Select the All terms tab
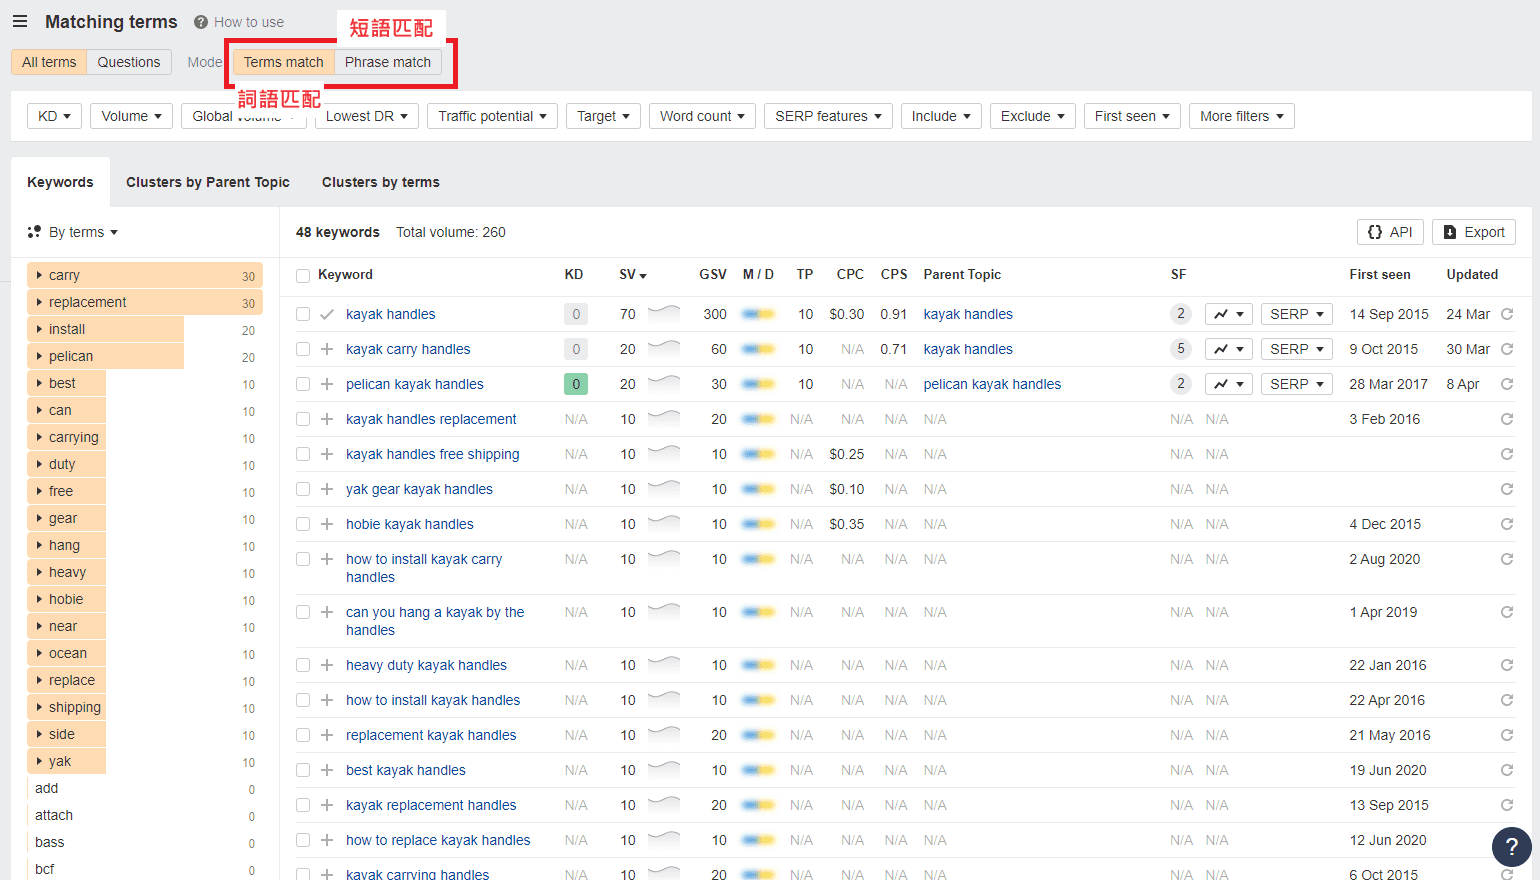Viewport: 1540px width, 880px height. pyautogui.click(x=49, y=62)
